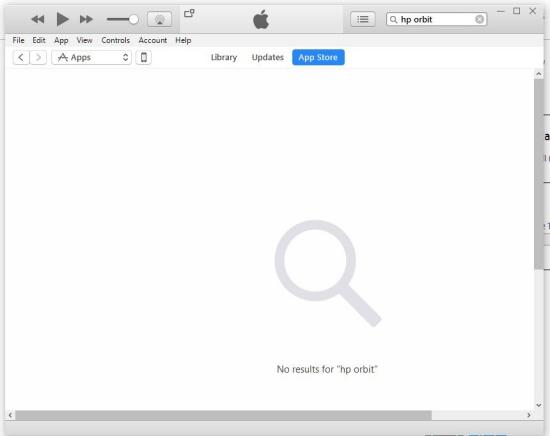
Task: Expand the Apps media type dropdown
Action: click(x=92, y=58)
